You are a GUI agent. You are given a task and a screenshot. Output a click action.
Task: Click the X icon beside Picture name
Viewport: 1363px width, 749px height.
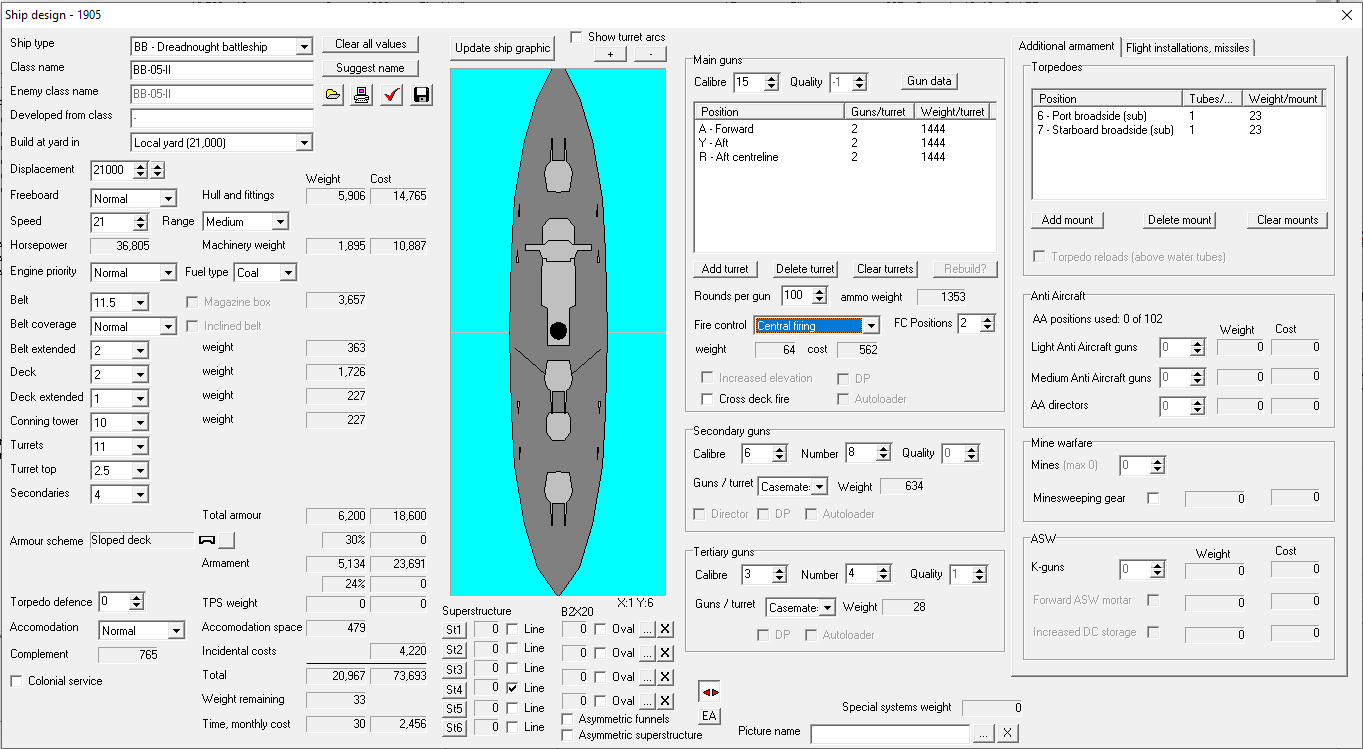(x=1008, y=733)
